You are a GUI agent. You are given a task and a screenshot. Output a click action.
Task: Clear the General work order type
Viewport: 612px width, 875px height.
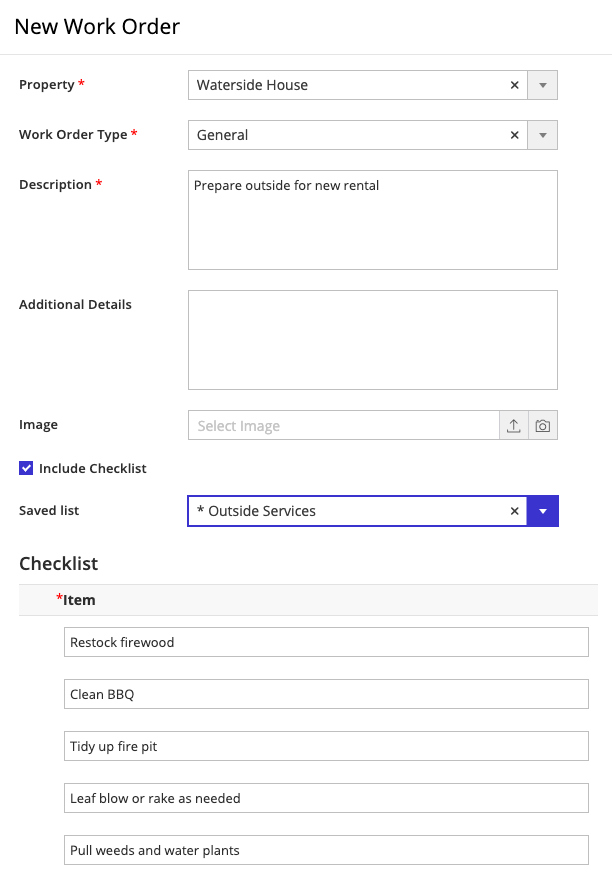tap(515, 135)
